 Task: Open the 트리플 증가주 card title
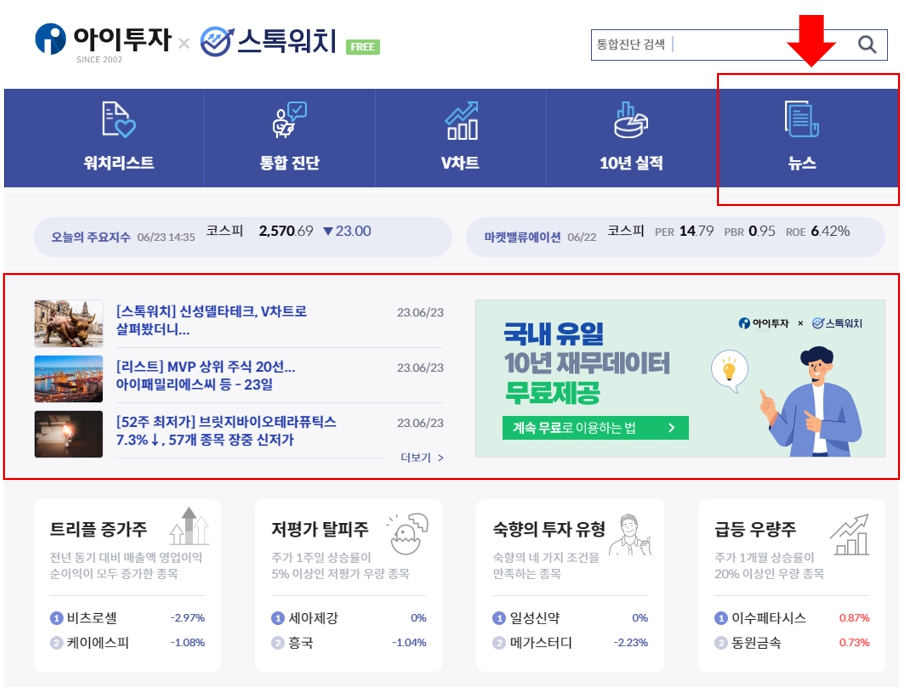(x=98, y=529)
